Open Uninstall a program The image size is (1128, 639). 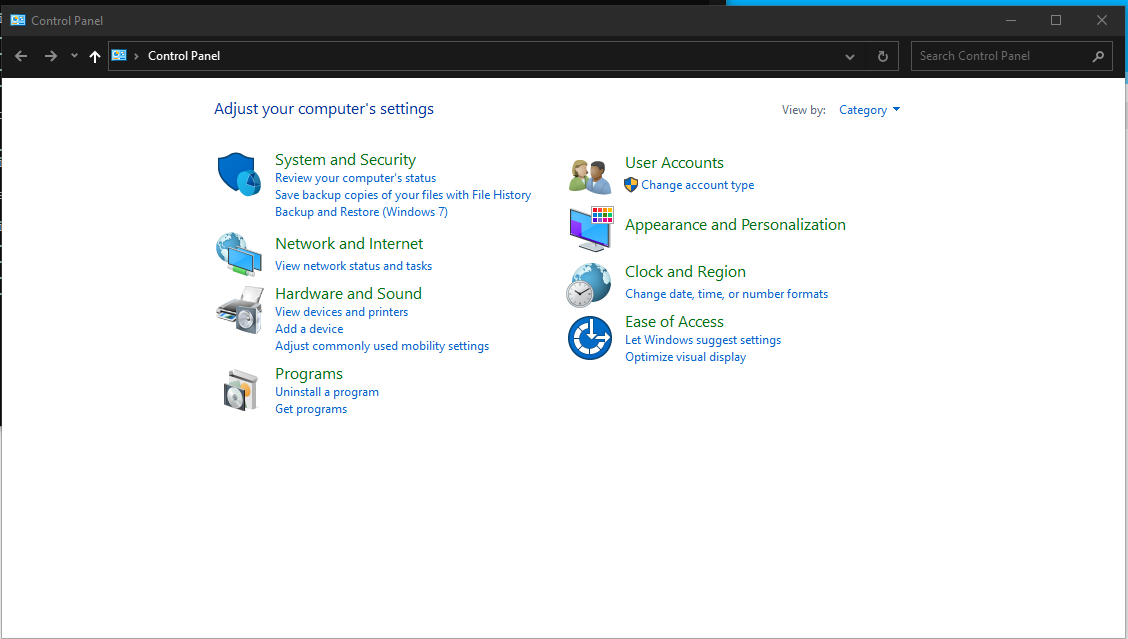(327, 392)
